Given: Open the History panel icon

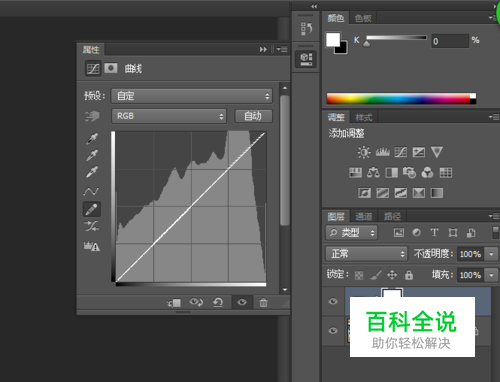Looking at the screenshot, I should 306,29.
